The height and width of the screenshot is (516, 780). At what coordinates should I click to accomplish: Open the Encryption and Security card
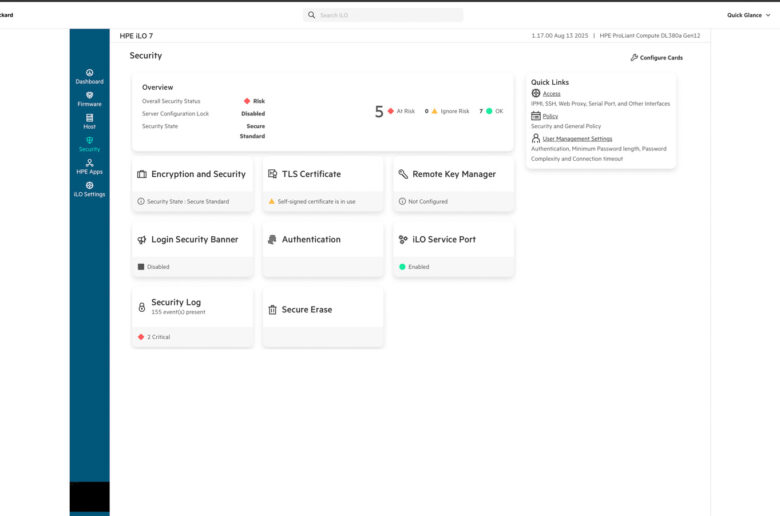tap(192, 175)
